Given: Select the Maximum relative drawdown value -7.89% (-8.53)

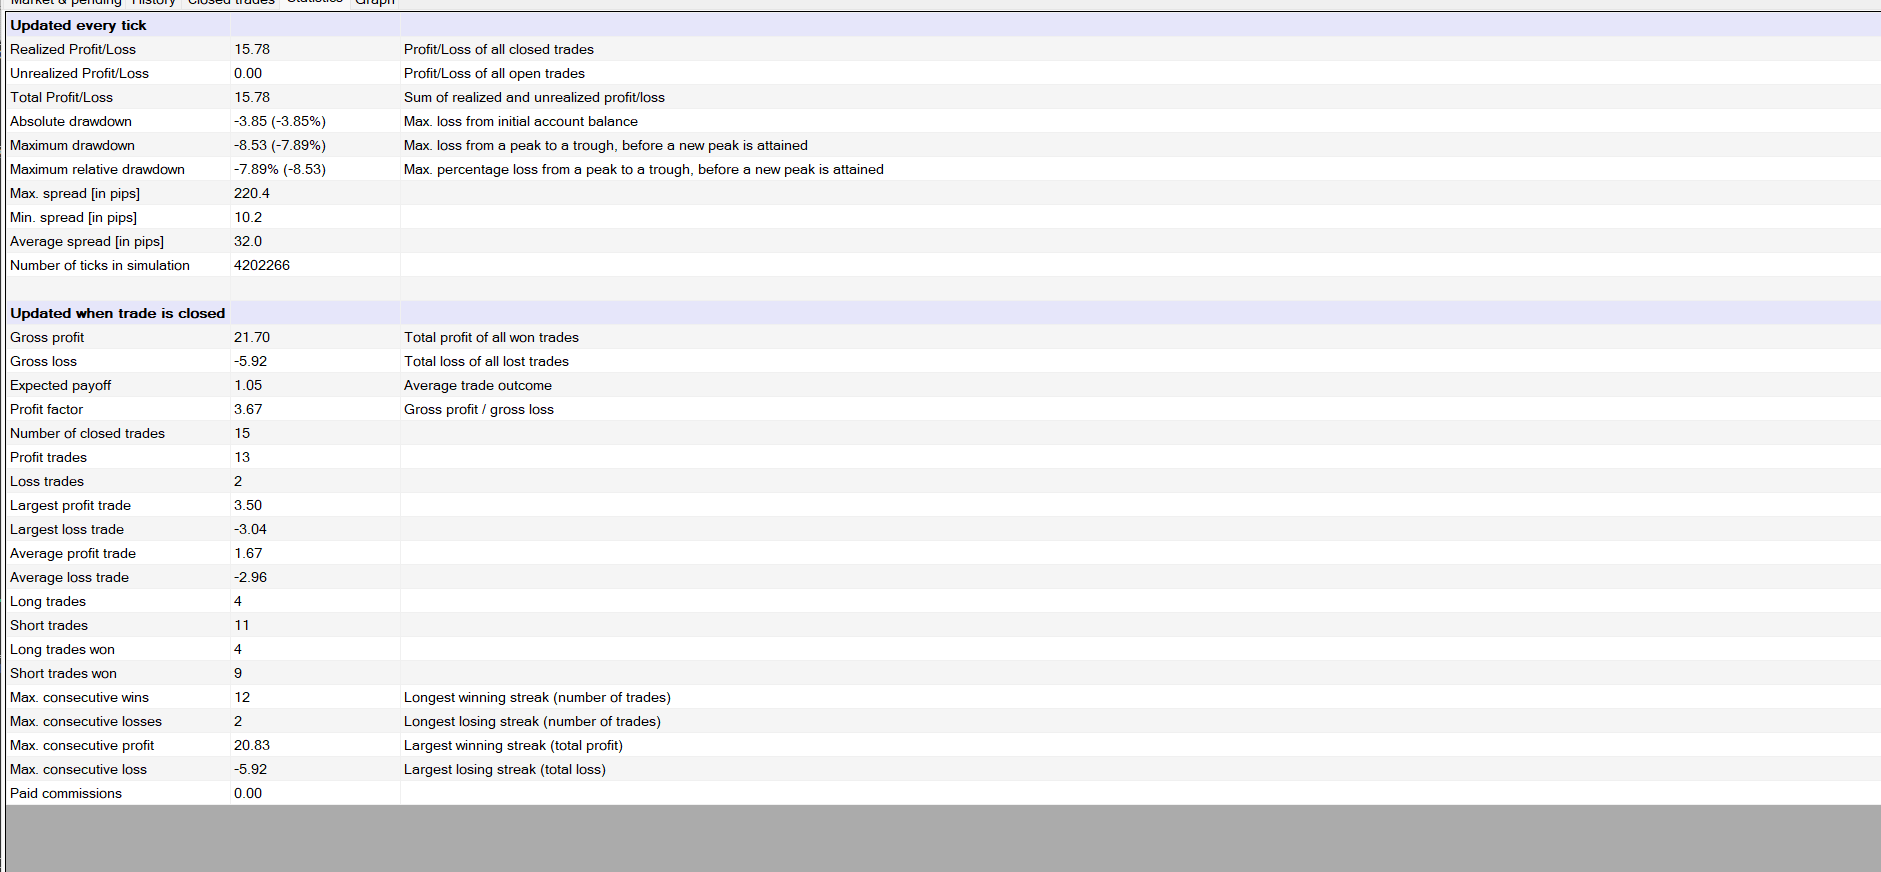Looking at the screenshot, I should pyautogui.click(x=280, y=169).
